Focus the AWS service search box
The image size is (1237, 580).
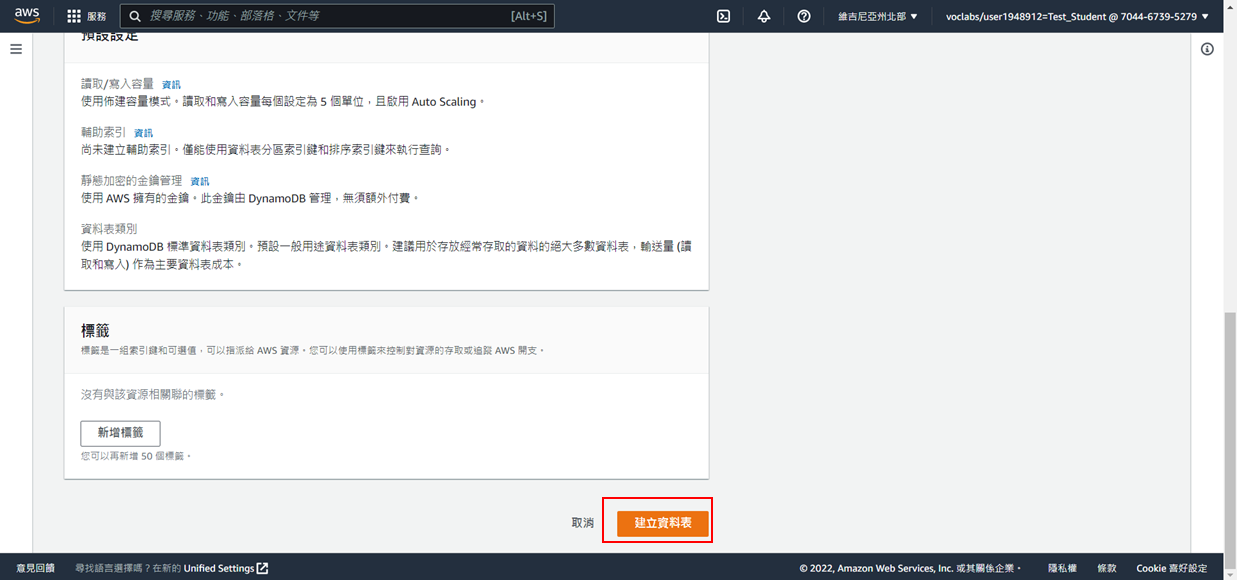337,16
